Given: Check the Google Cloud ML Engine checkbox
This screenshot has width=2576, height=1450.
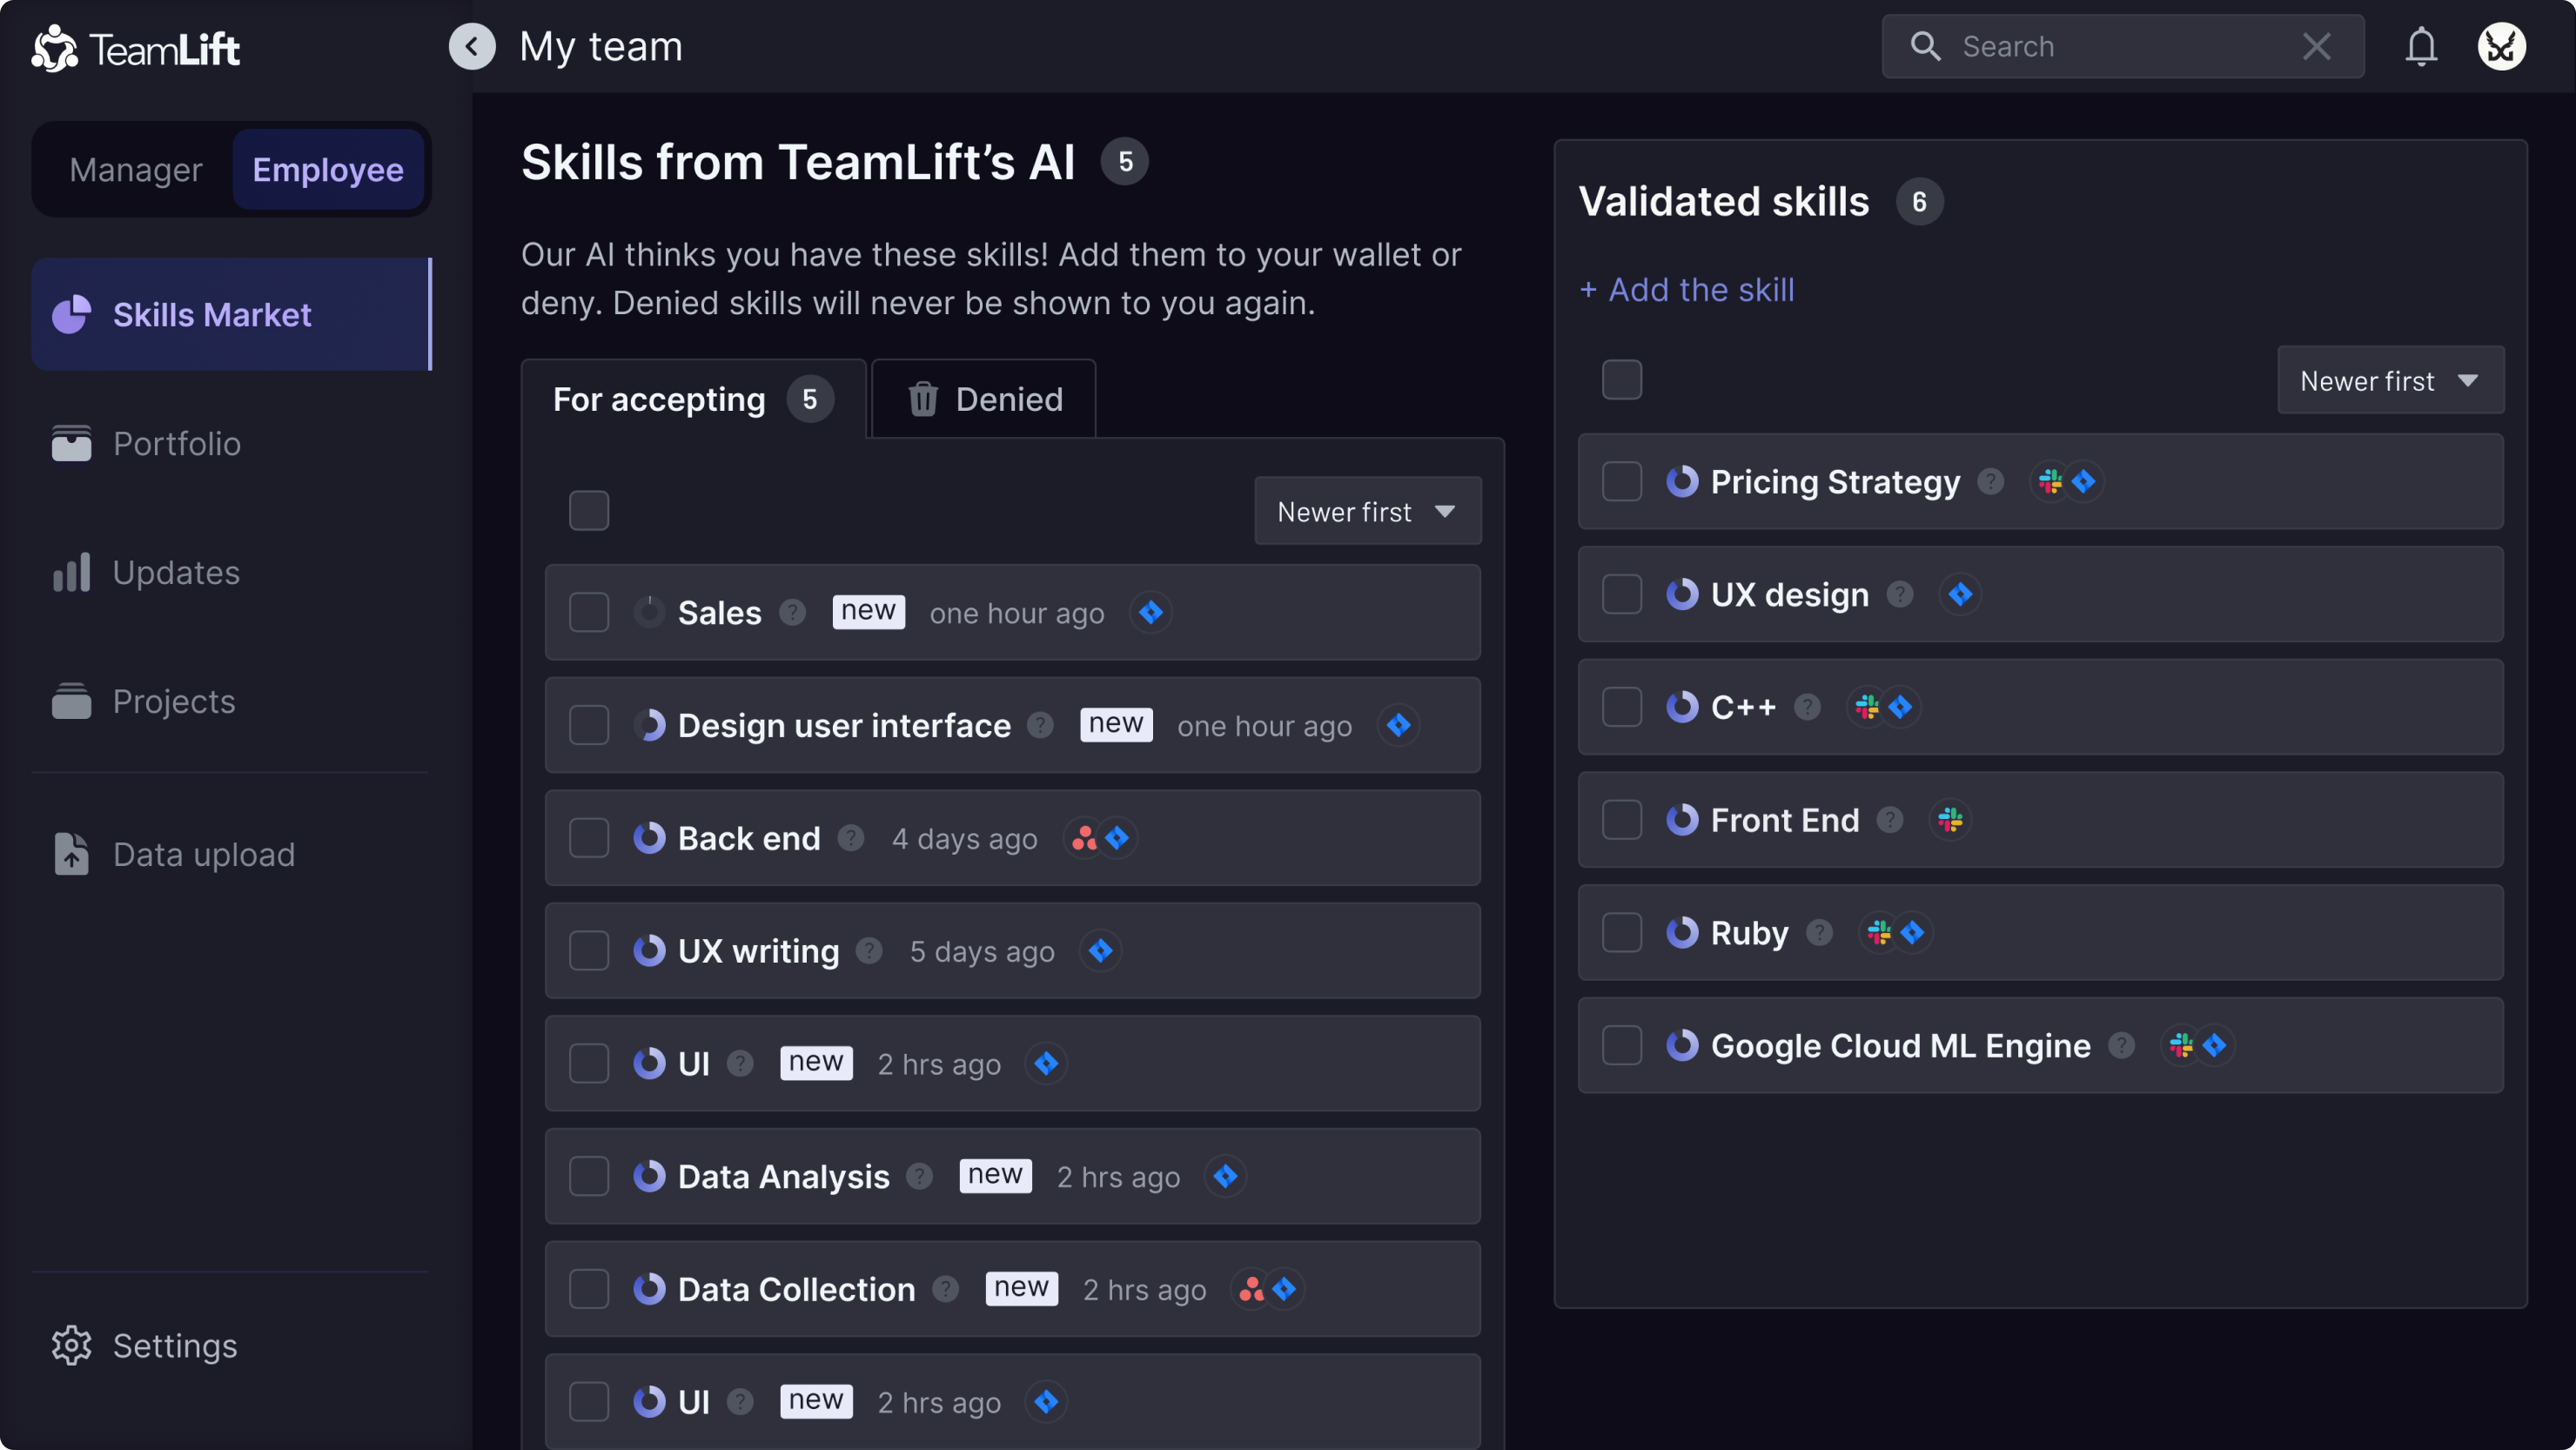Looking at the screenshot, I should [x=1622, y=1045].
